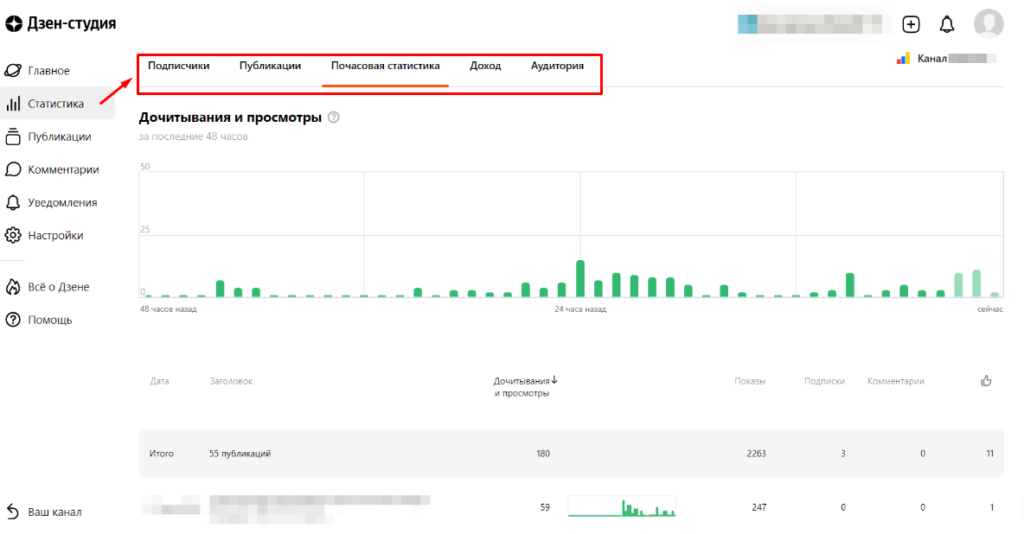Open Настройки in the sidebar

click(55, 236)
